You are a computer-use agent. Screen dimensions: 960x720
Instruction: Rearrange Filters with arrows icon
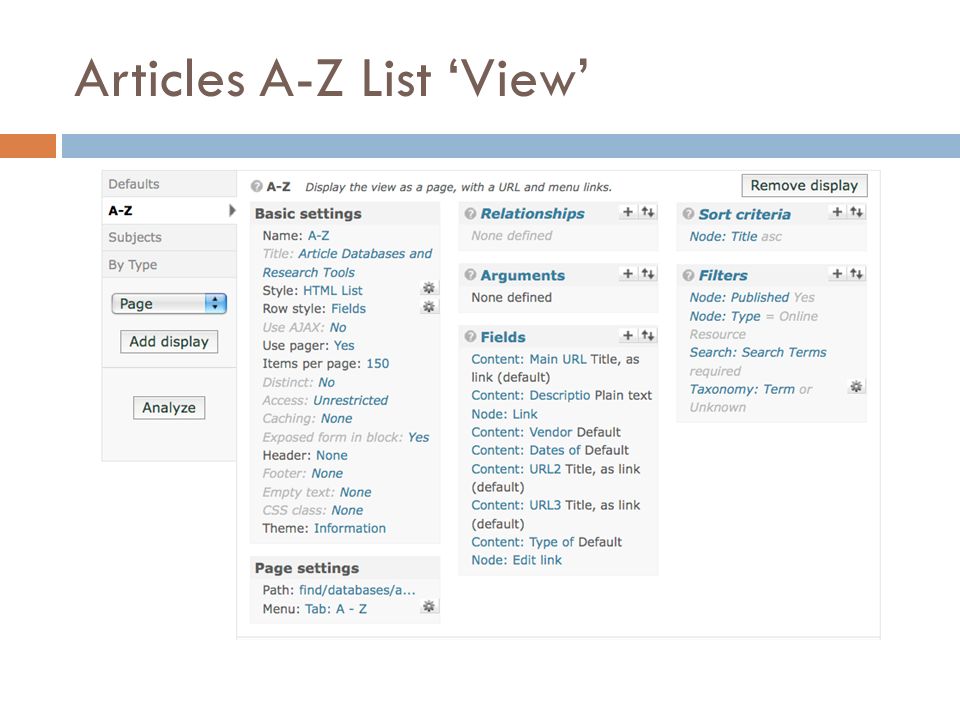pos(857,274)
